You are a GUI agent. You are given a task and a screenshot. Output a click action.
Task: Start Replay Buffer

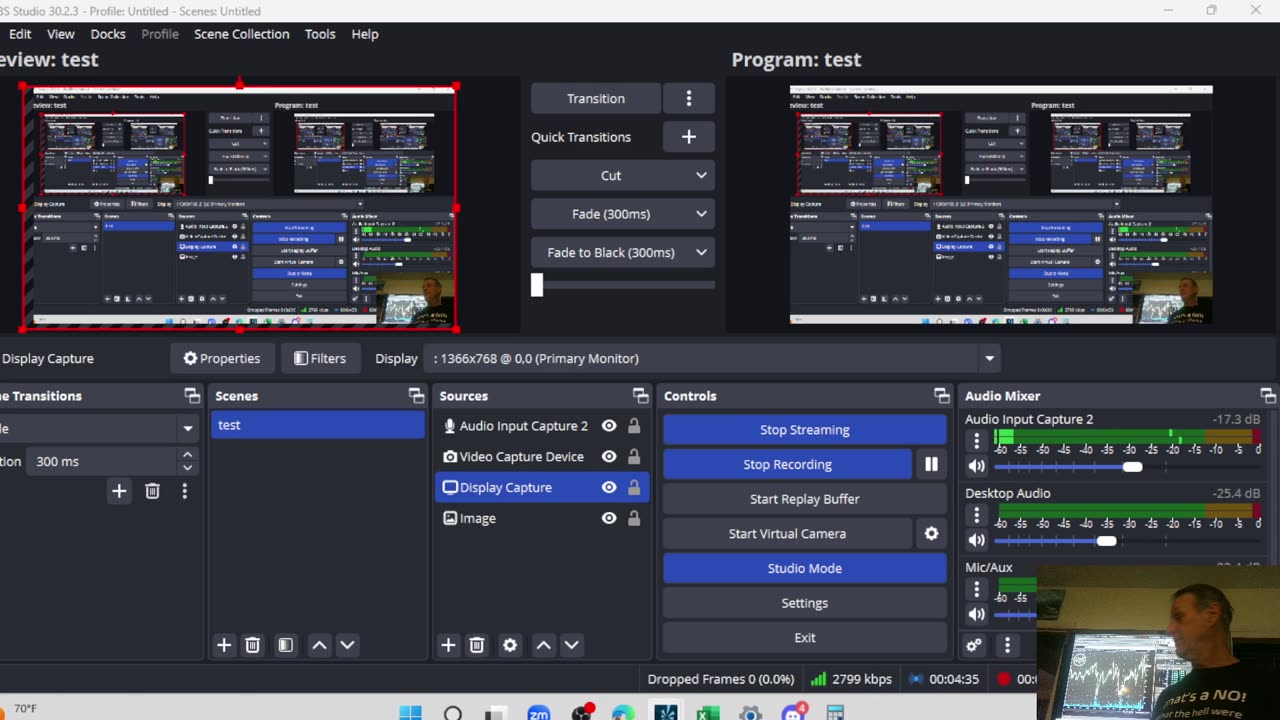tap(805, 499)
